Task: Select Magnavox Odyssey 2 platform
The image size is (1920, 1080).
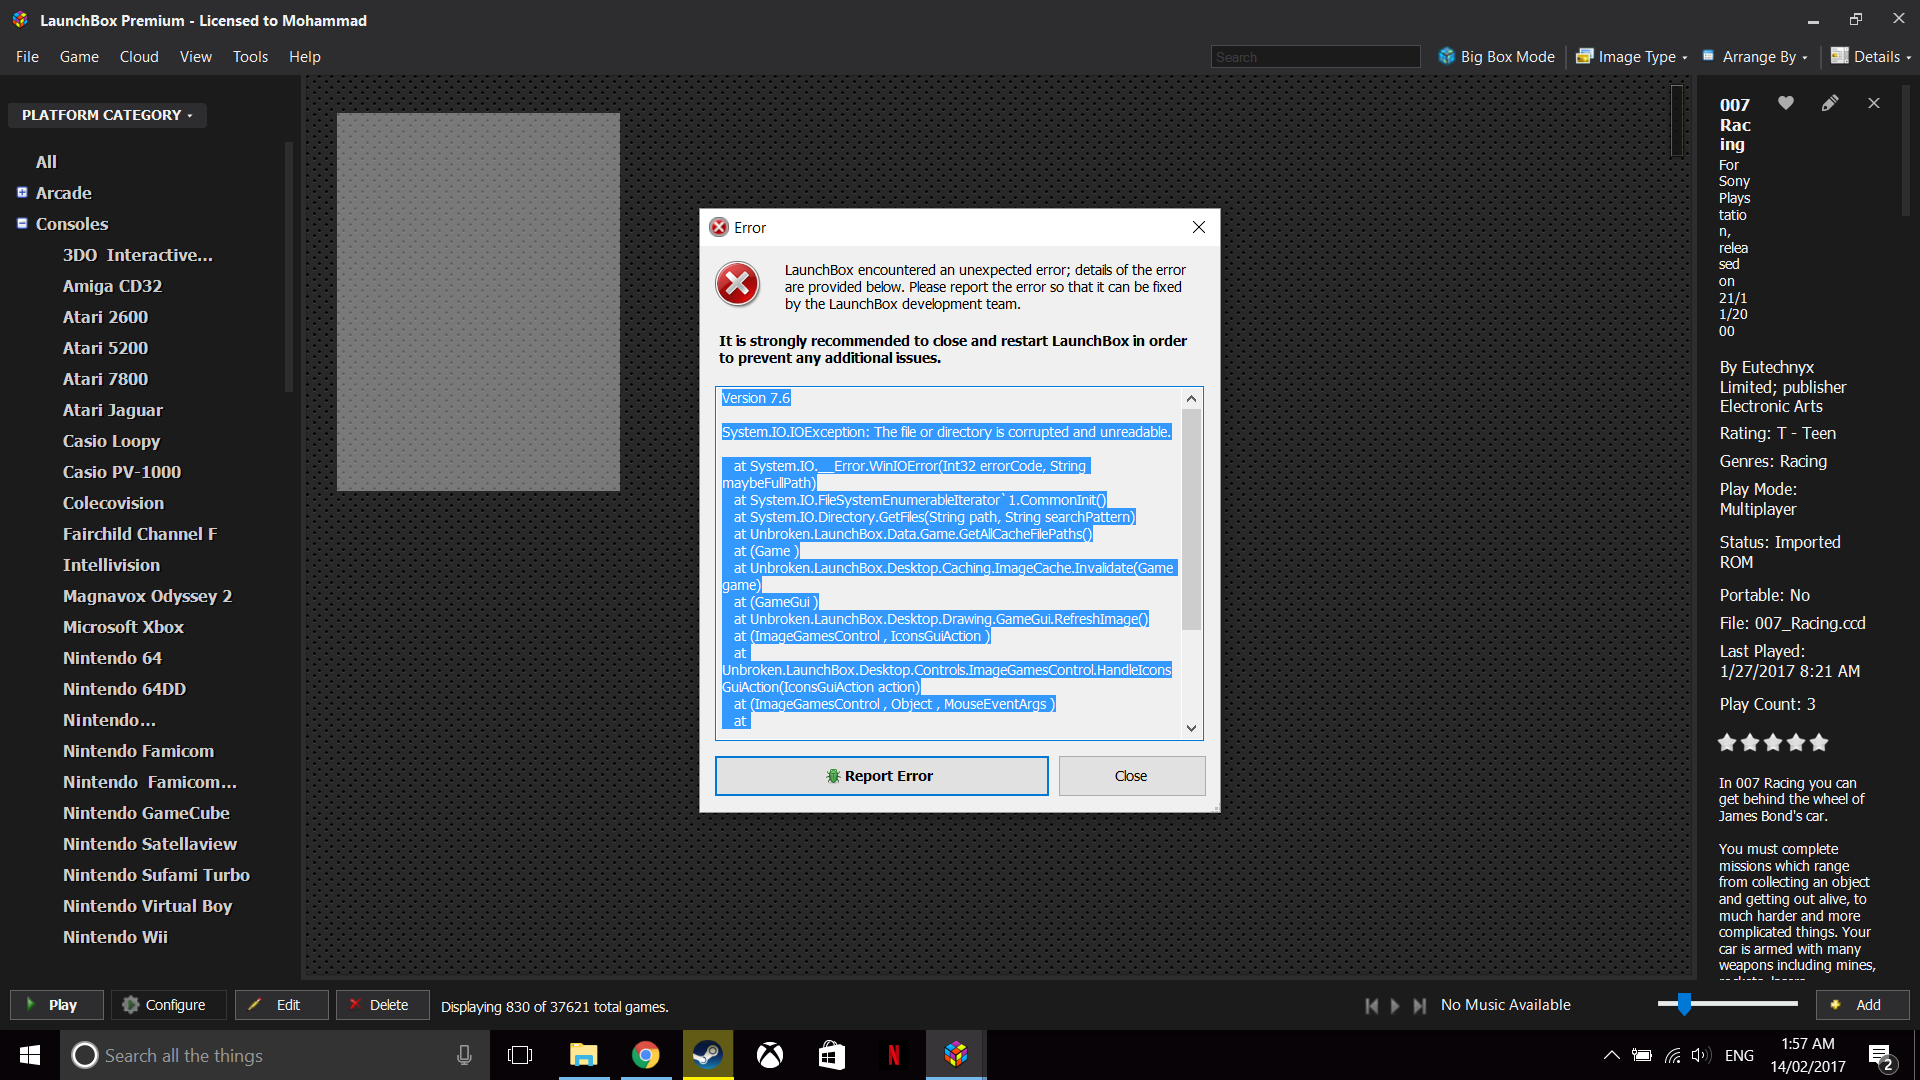Action: [x=147, y=596]
